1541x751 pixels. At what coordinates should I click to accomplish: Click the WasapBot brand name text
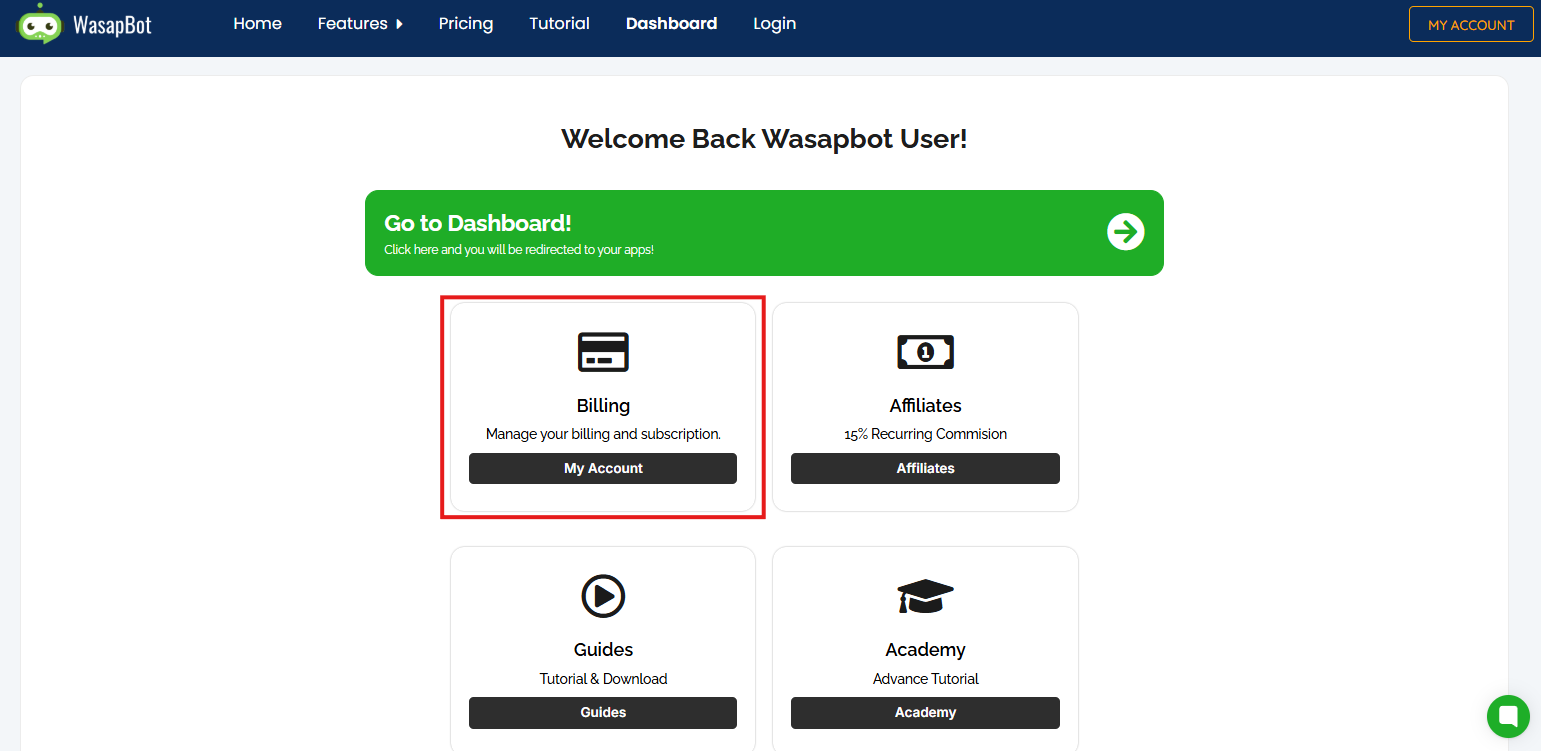coord(112,25)
